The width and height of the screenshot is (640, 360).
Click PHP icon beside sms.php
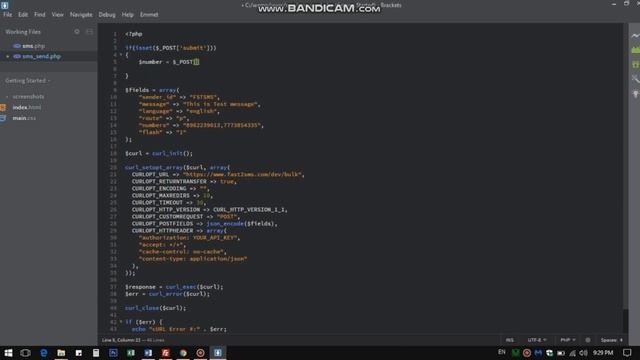pos(17,46)
